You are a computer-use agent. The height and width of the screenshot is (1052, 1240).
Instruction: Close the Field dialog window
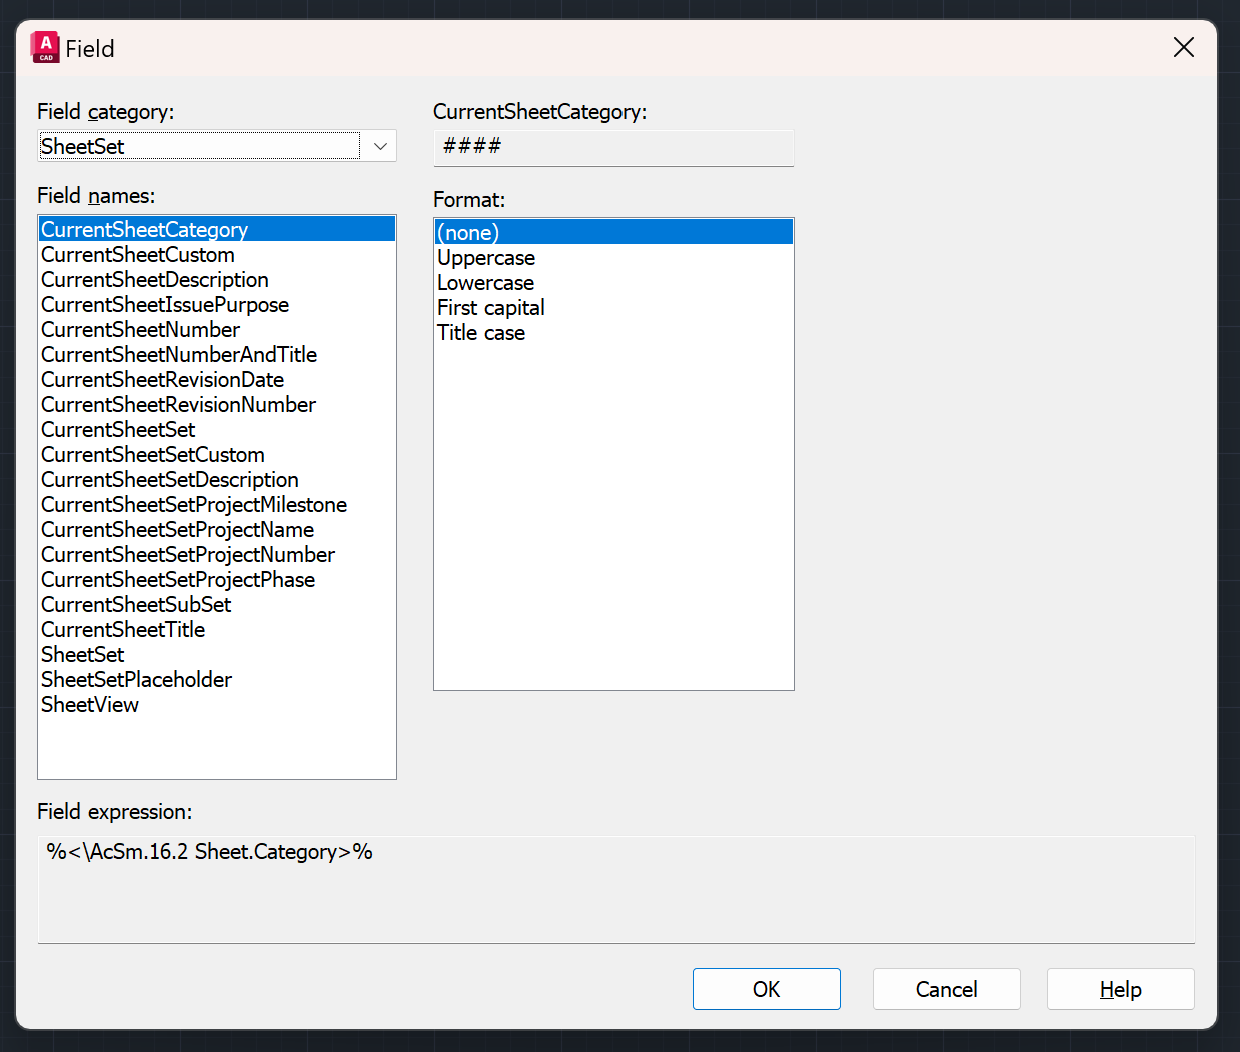click(x=1183, y=47)
